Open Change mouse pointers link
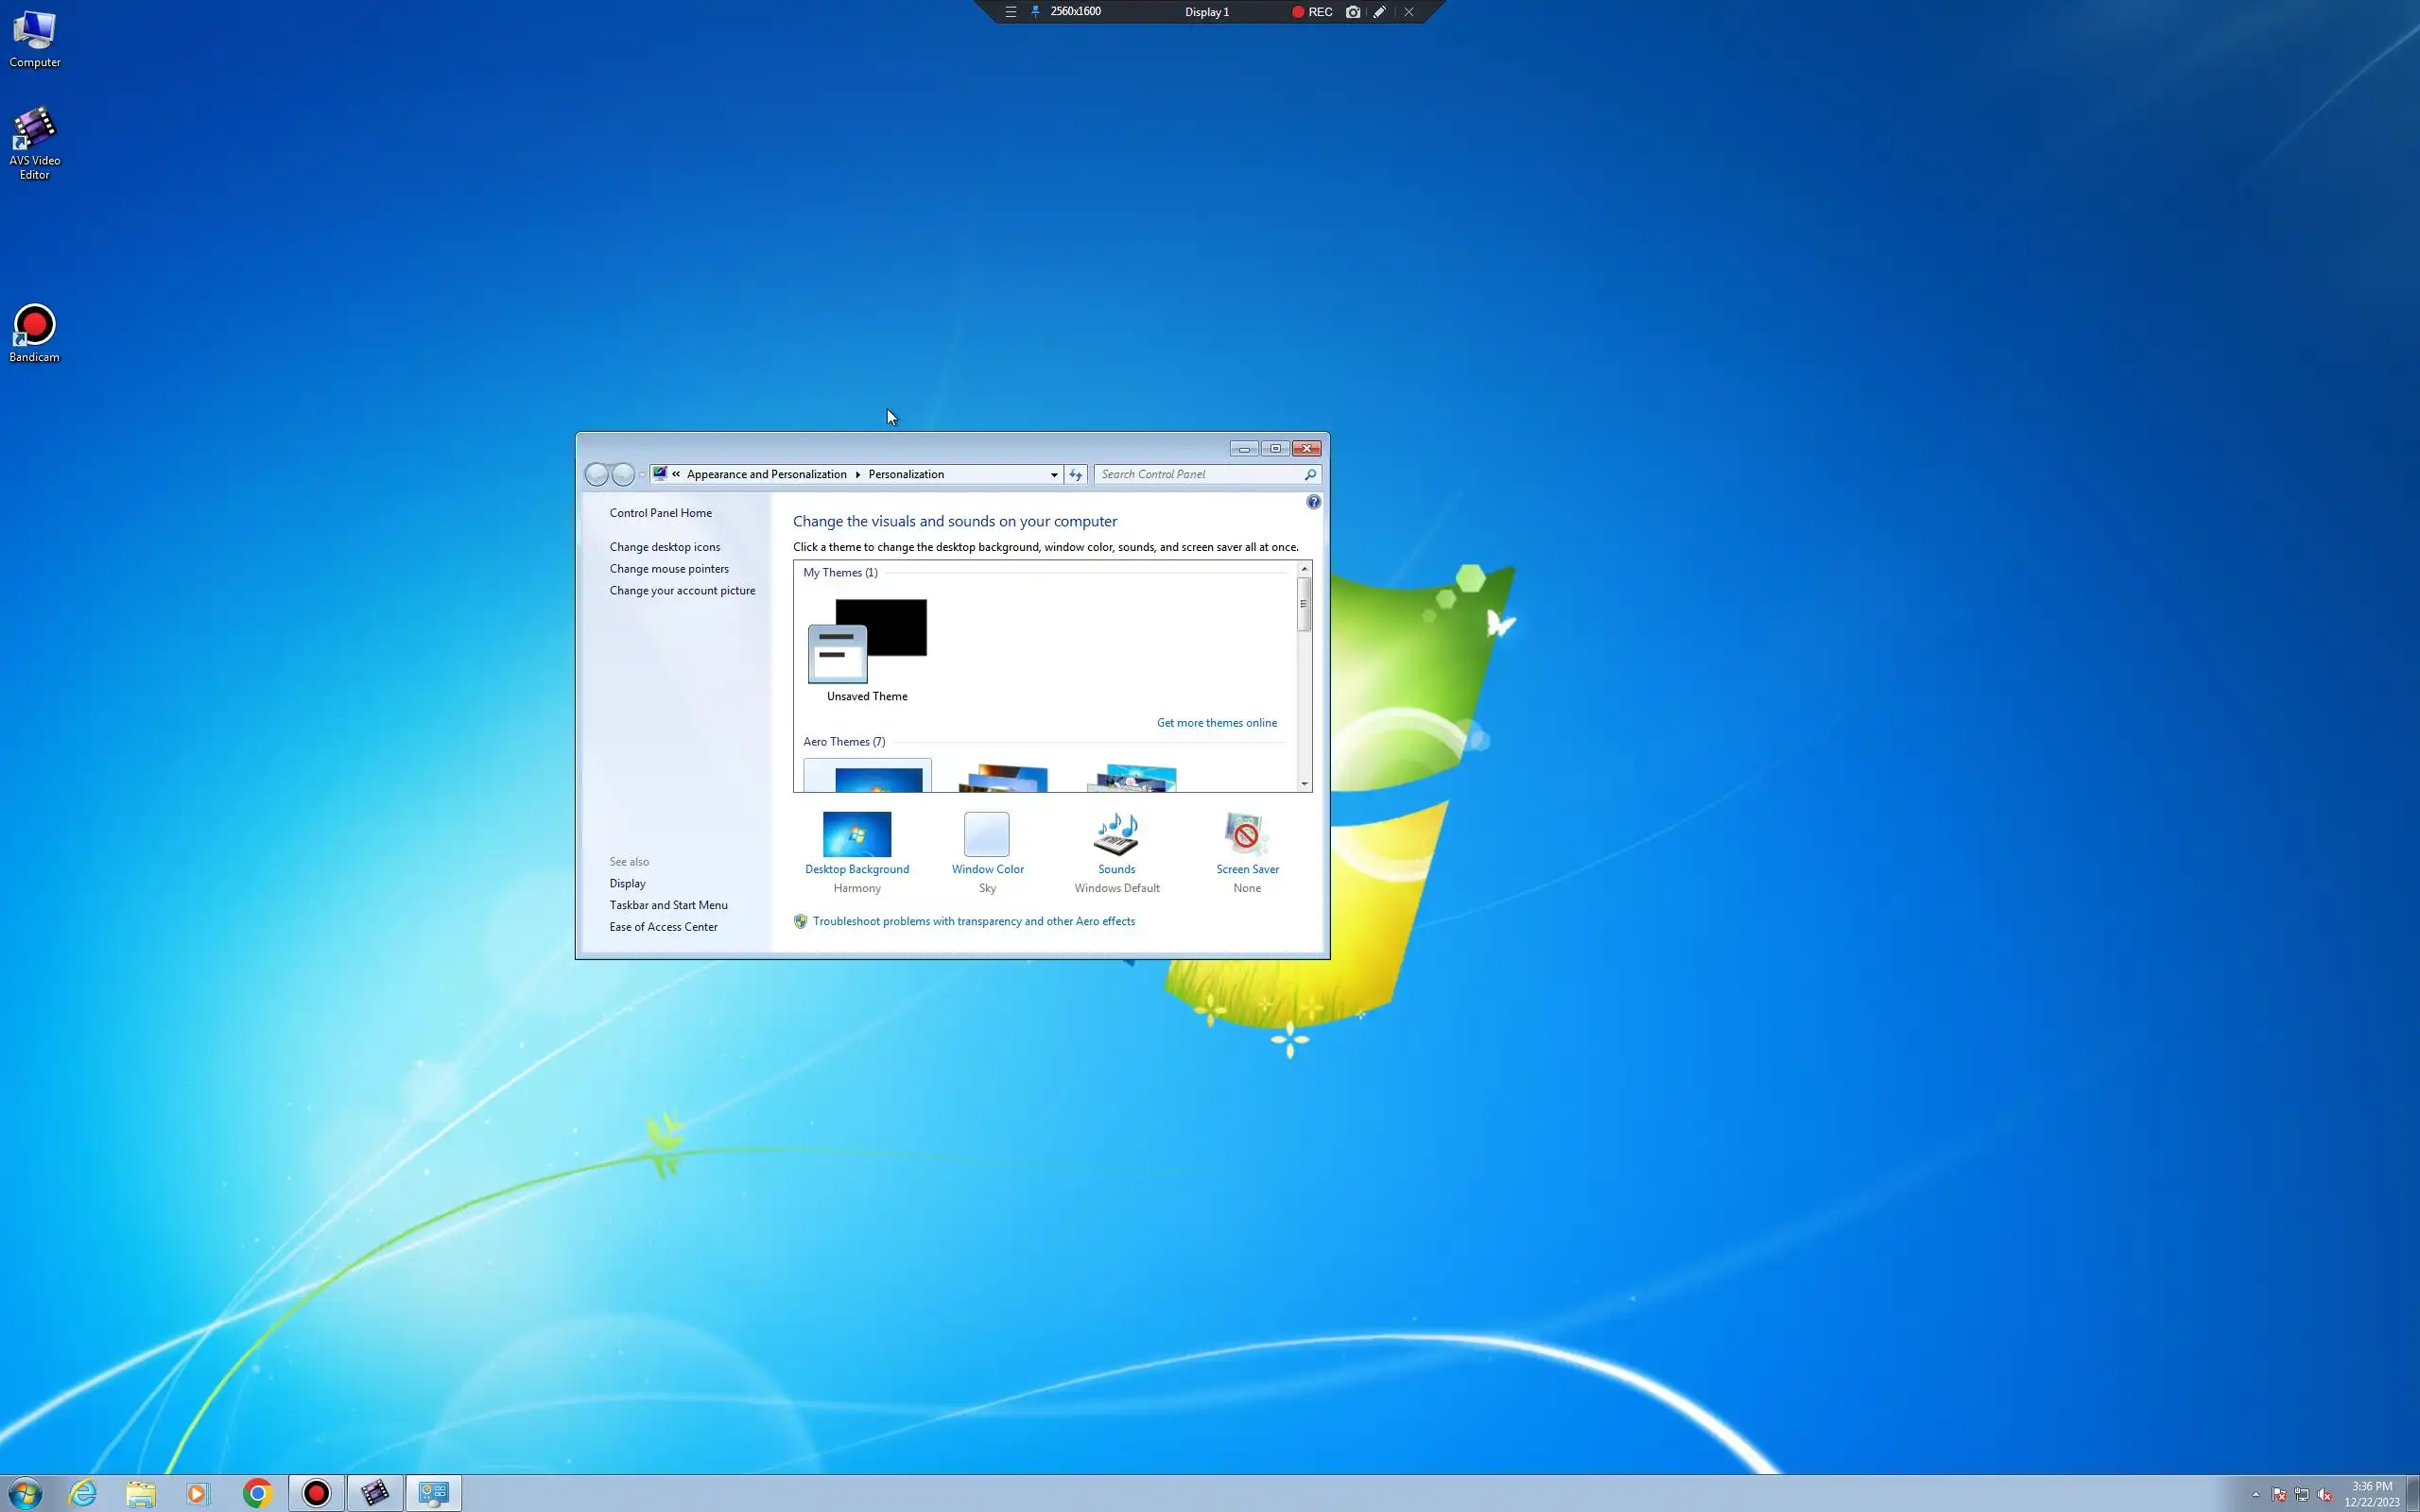The image size is (2420, 1512). pos(668,569)
